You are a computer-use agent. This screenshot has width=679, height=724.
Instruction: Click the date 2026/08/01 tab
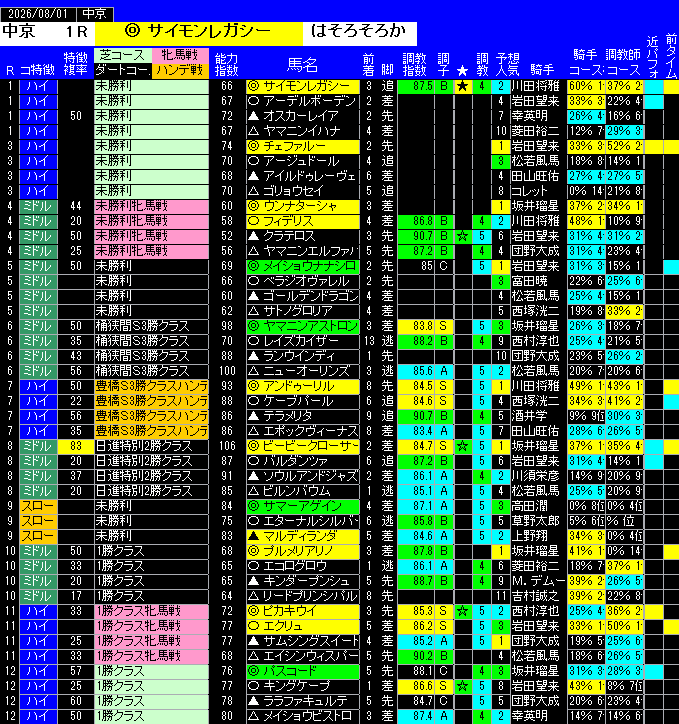pyautogui.click(x=38, y=14)
